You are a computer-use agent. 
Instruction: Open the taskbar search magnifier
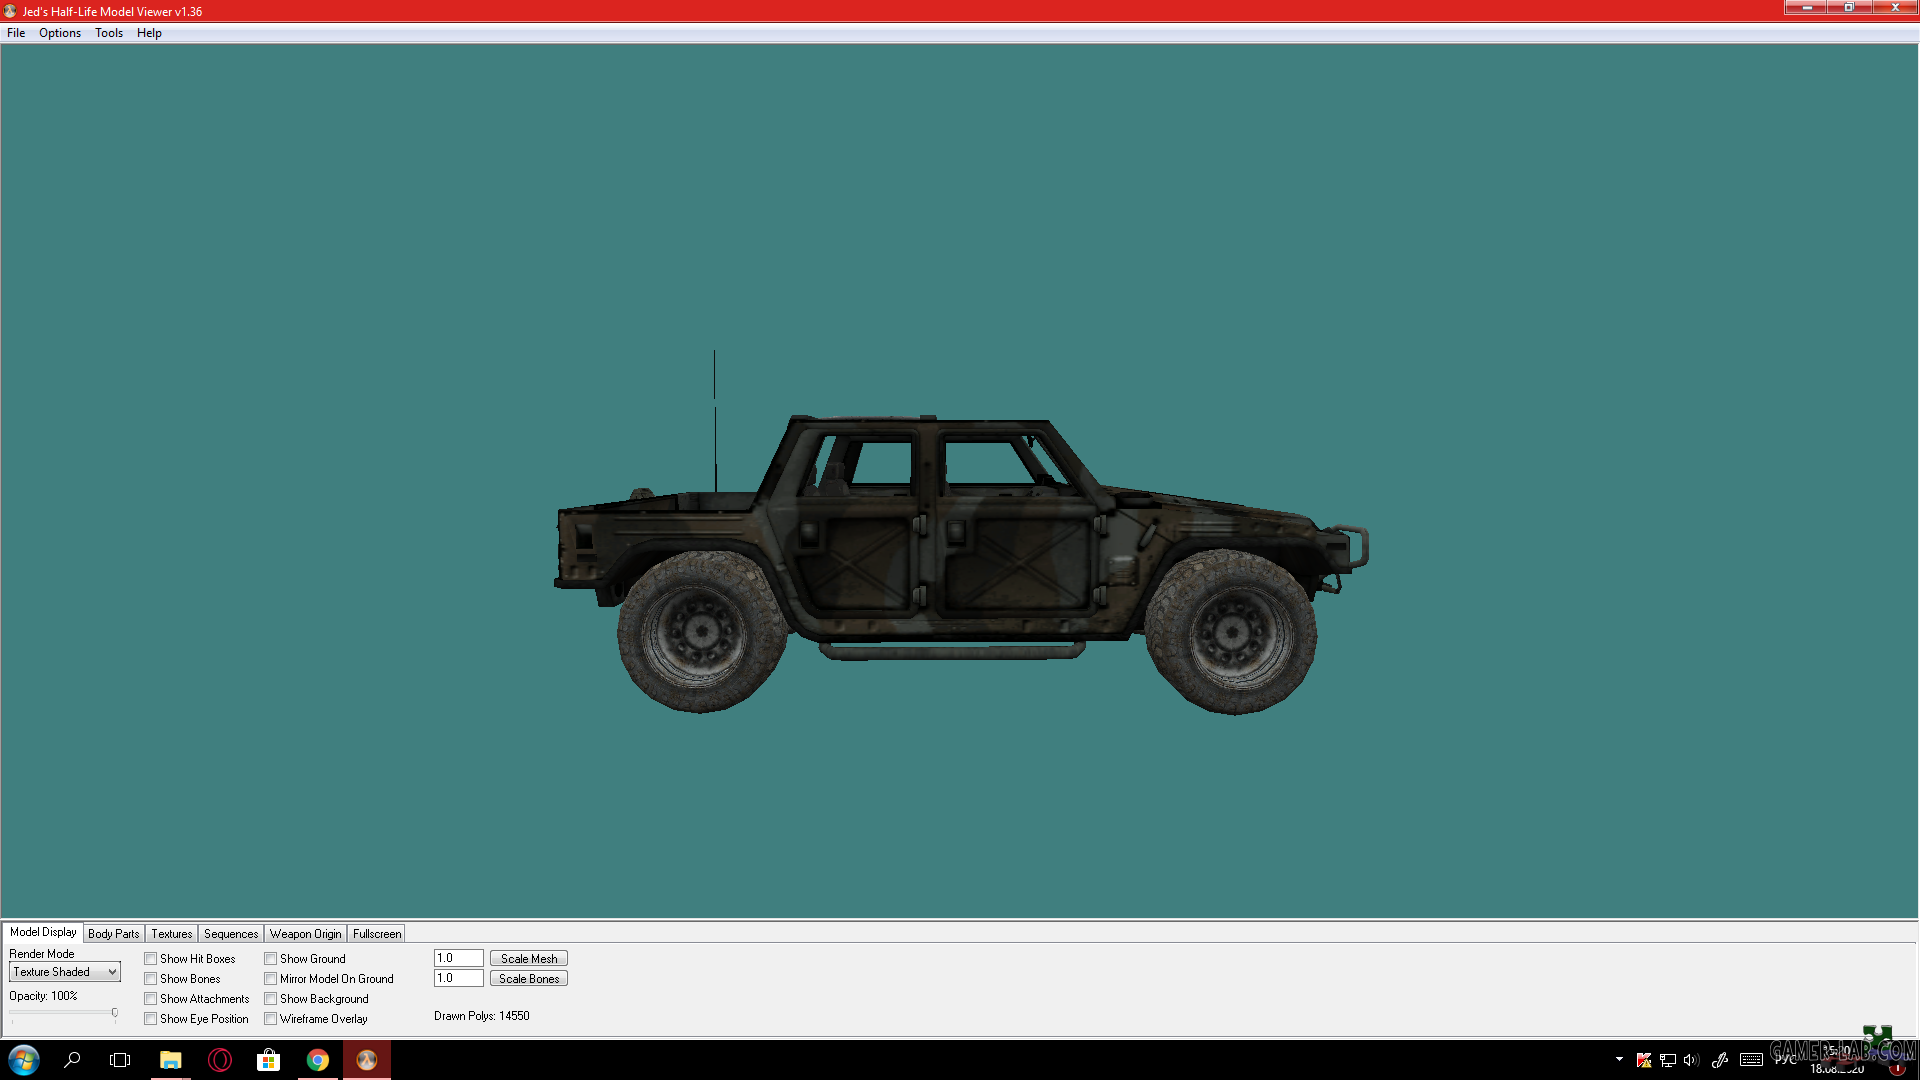coord(72,1060)
